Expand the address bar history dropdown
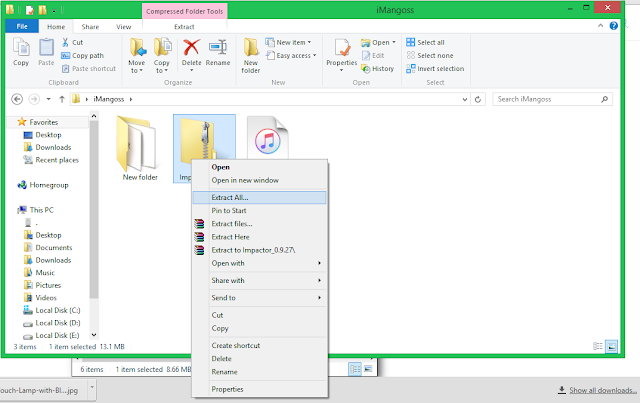 (x=464, y=99)
